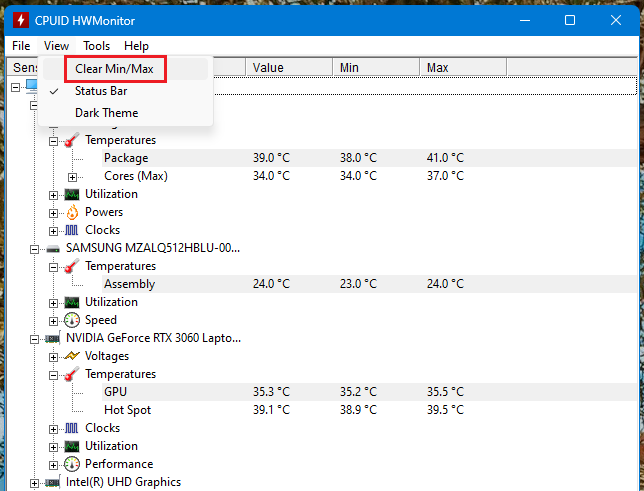Screen dimensions: 644x491
Task: Select the Assembly temperature row
Action: coord(369,284)
